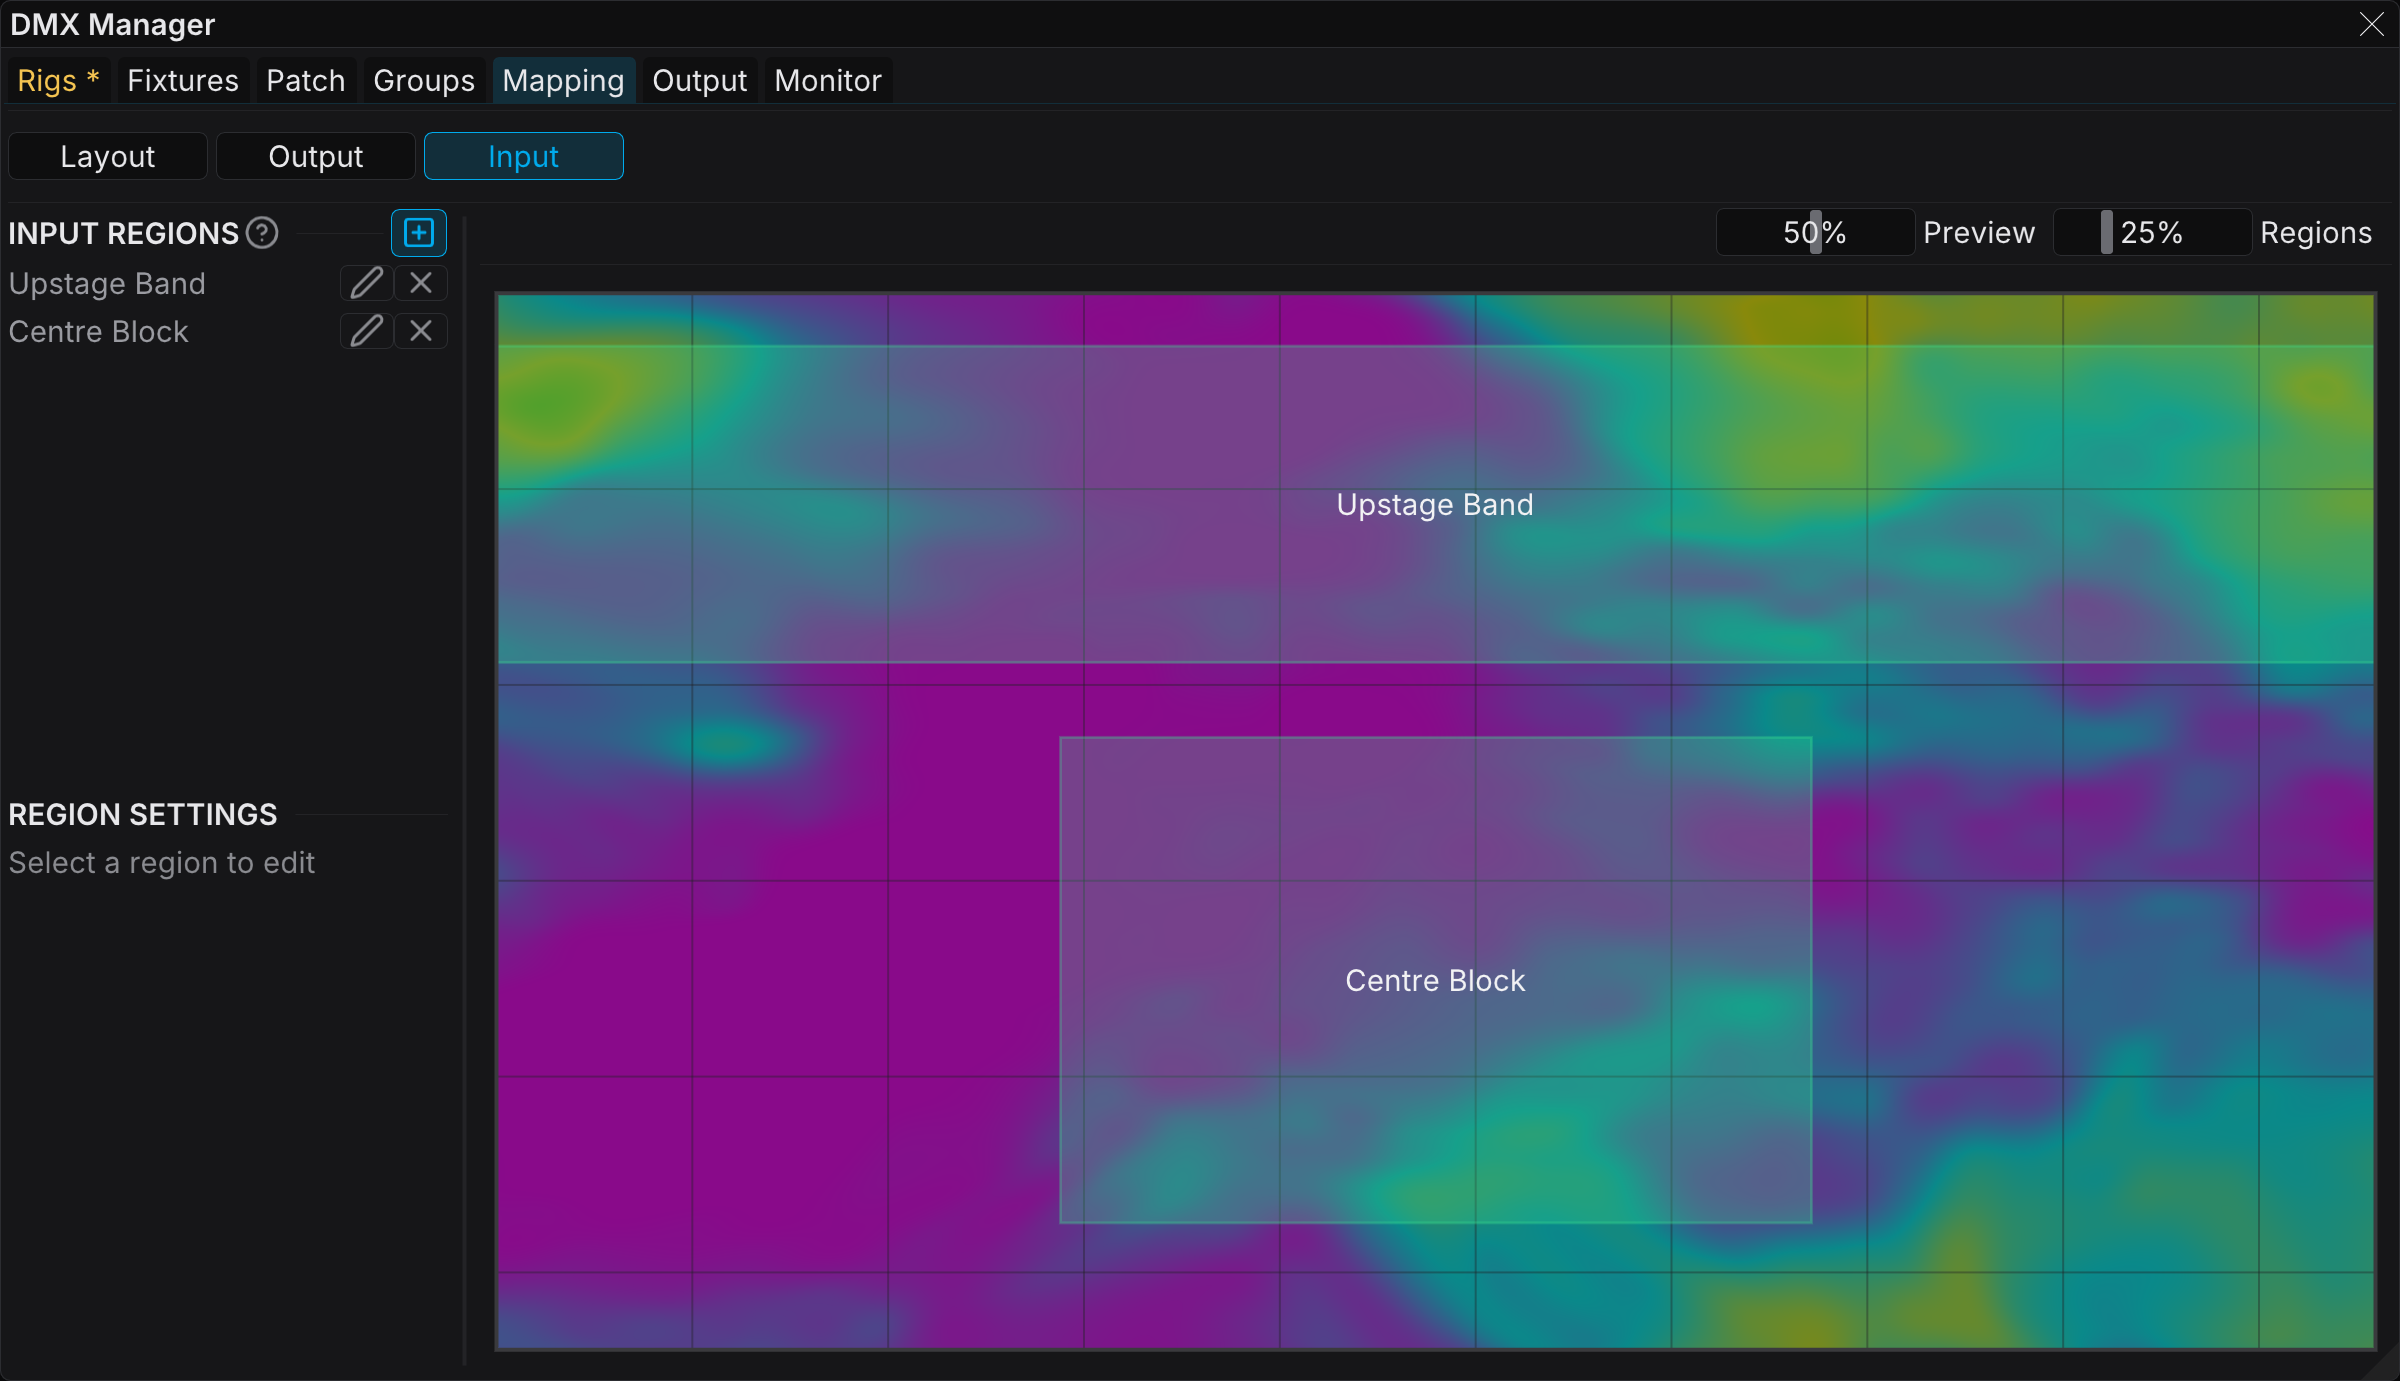Select Centre Block in the regions list
Image resolution: width=2400 pixels, height=1381 pixels.
98,331
